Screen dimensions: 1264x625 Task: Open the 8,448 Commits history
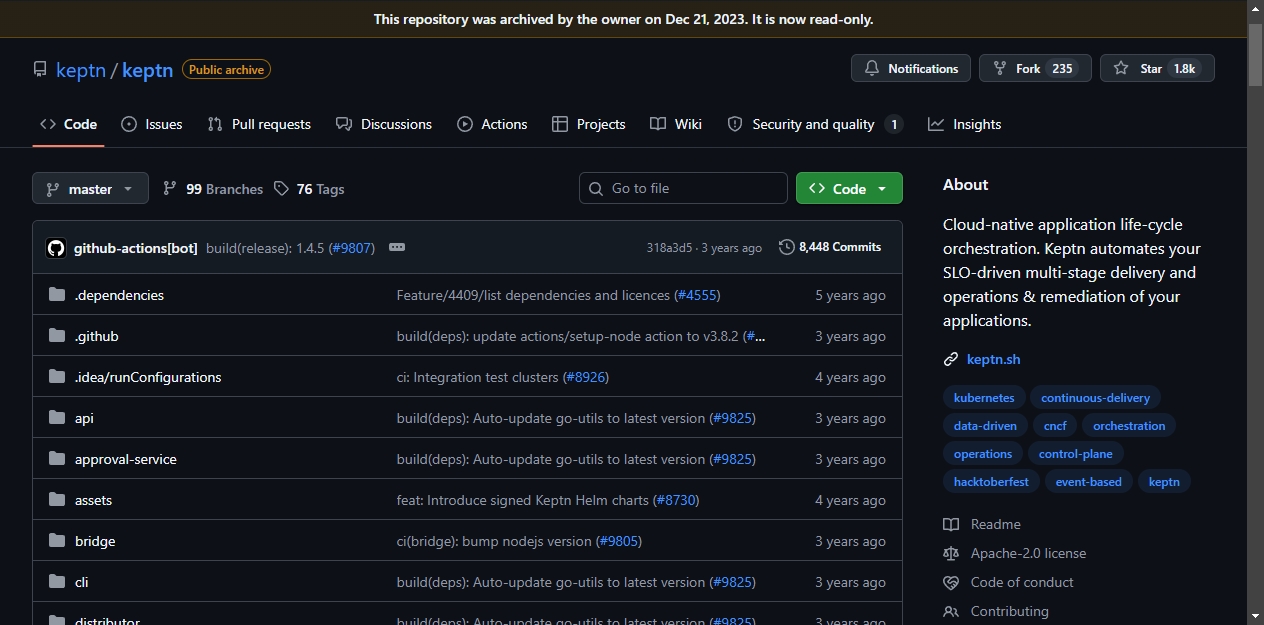(830, 247)
